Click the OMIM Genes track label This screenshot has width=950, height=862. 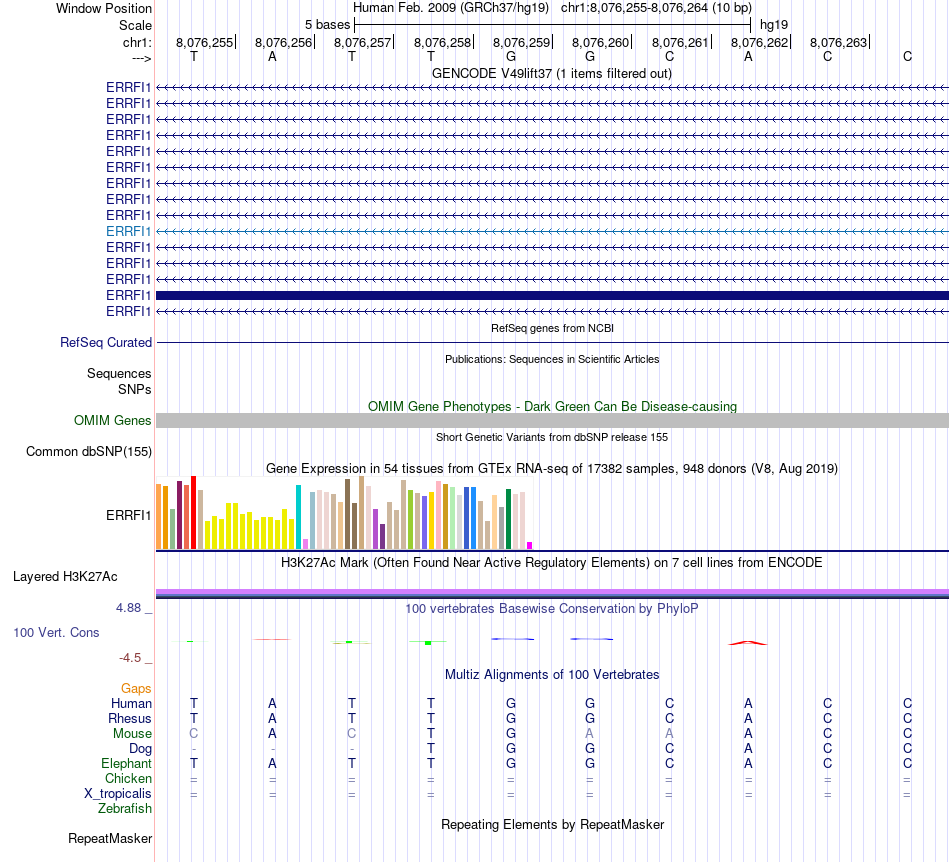pyautogui.click(x=112, y=420)
